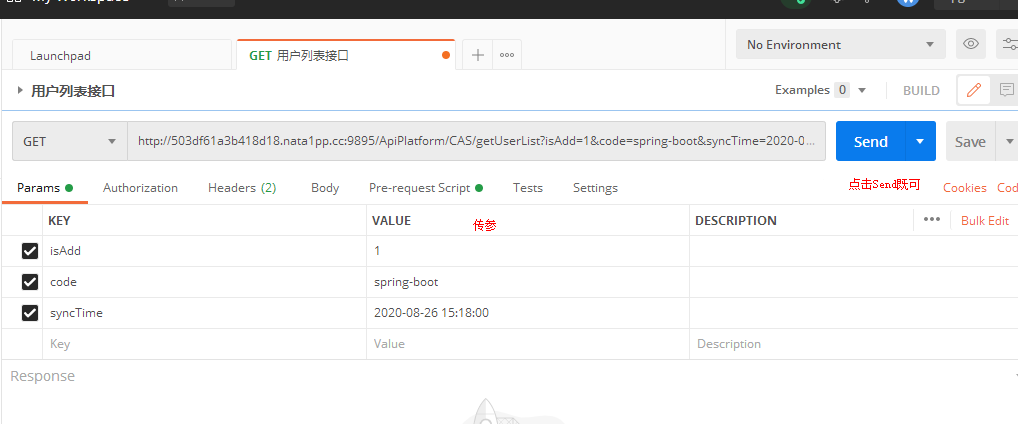Expand the Examples dropdown
1018x424 pixels.
[x=862, y=90]
